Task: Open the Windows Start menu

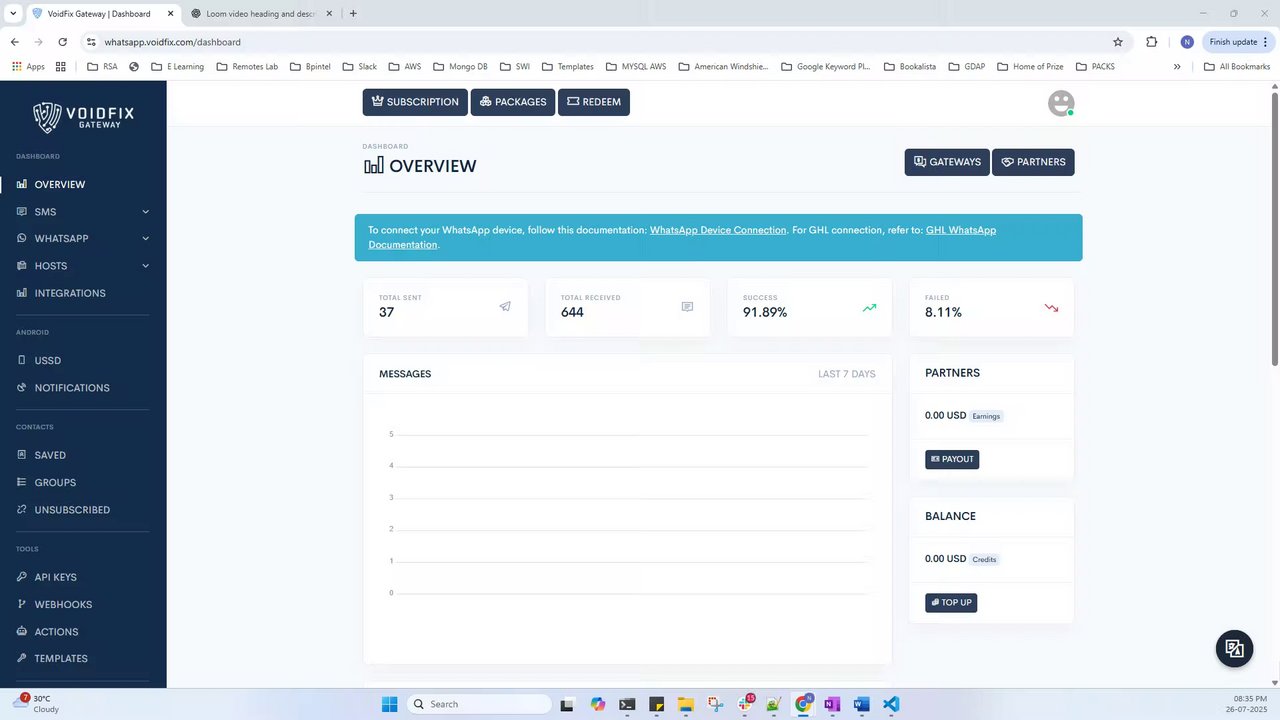Action: pos(389,704)
